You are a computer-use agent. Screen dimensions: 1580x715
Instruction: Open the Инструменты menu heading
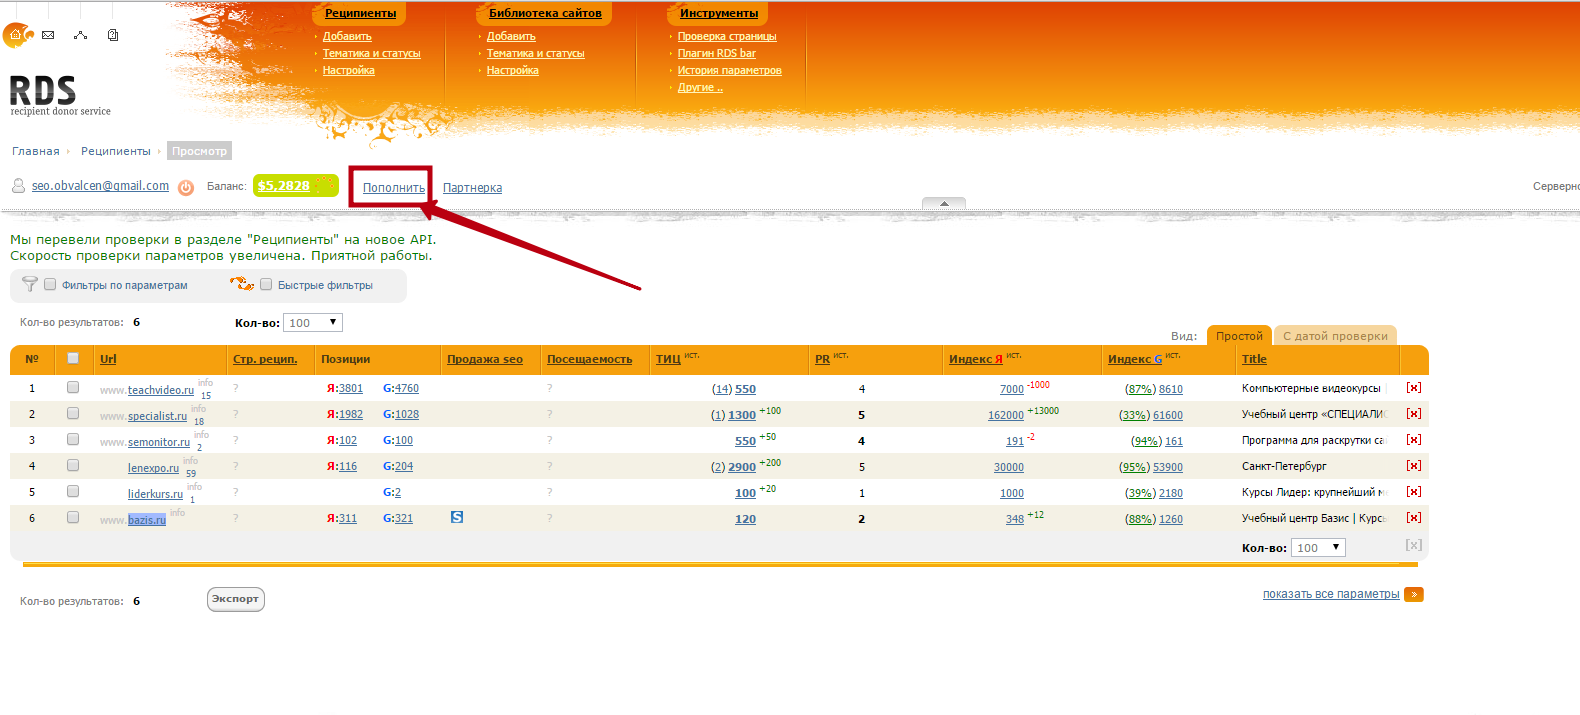pos(718,13)
